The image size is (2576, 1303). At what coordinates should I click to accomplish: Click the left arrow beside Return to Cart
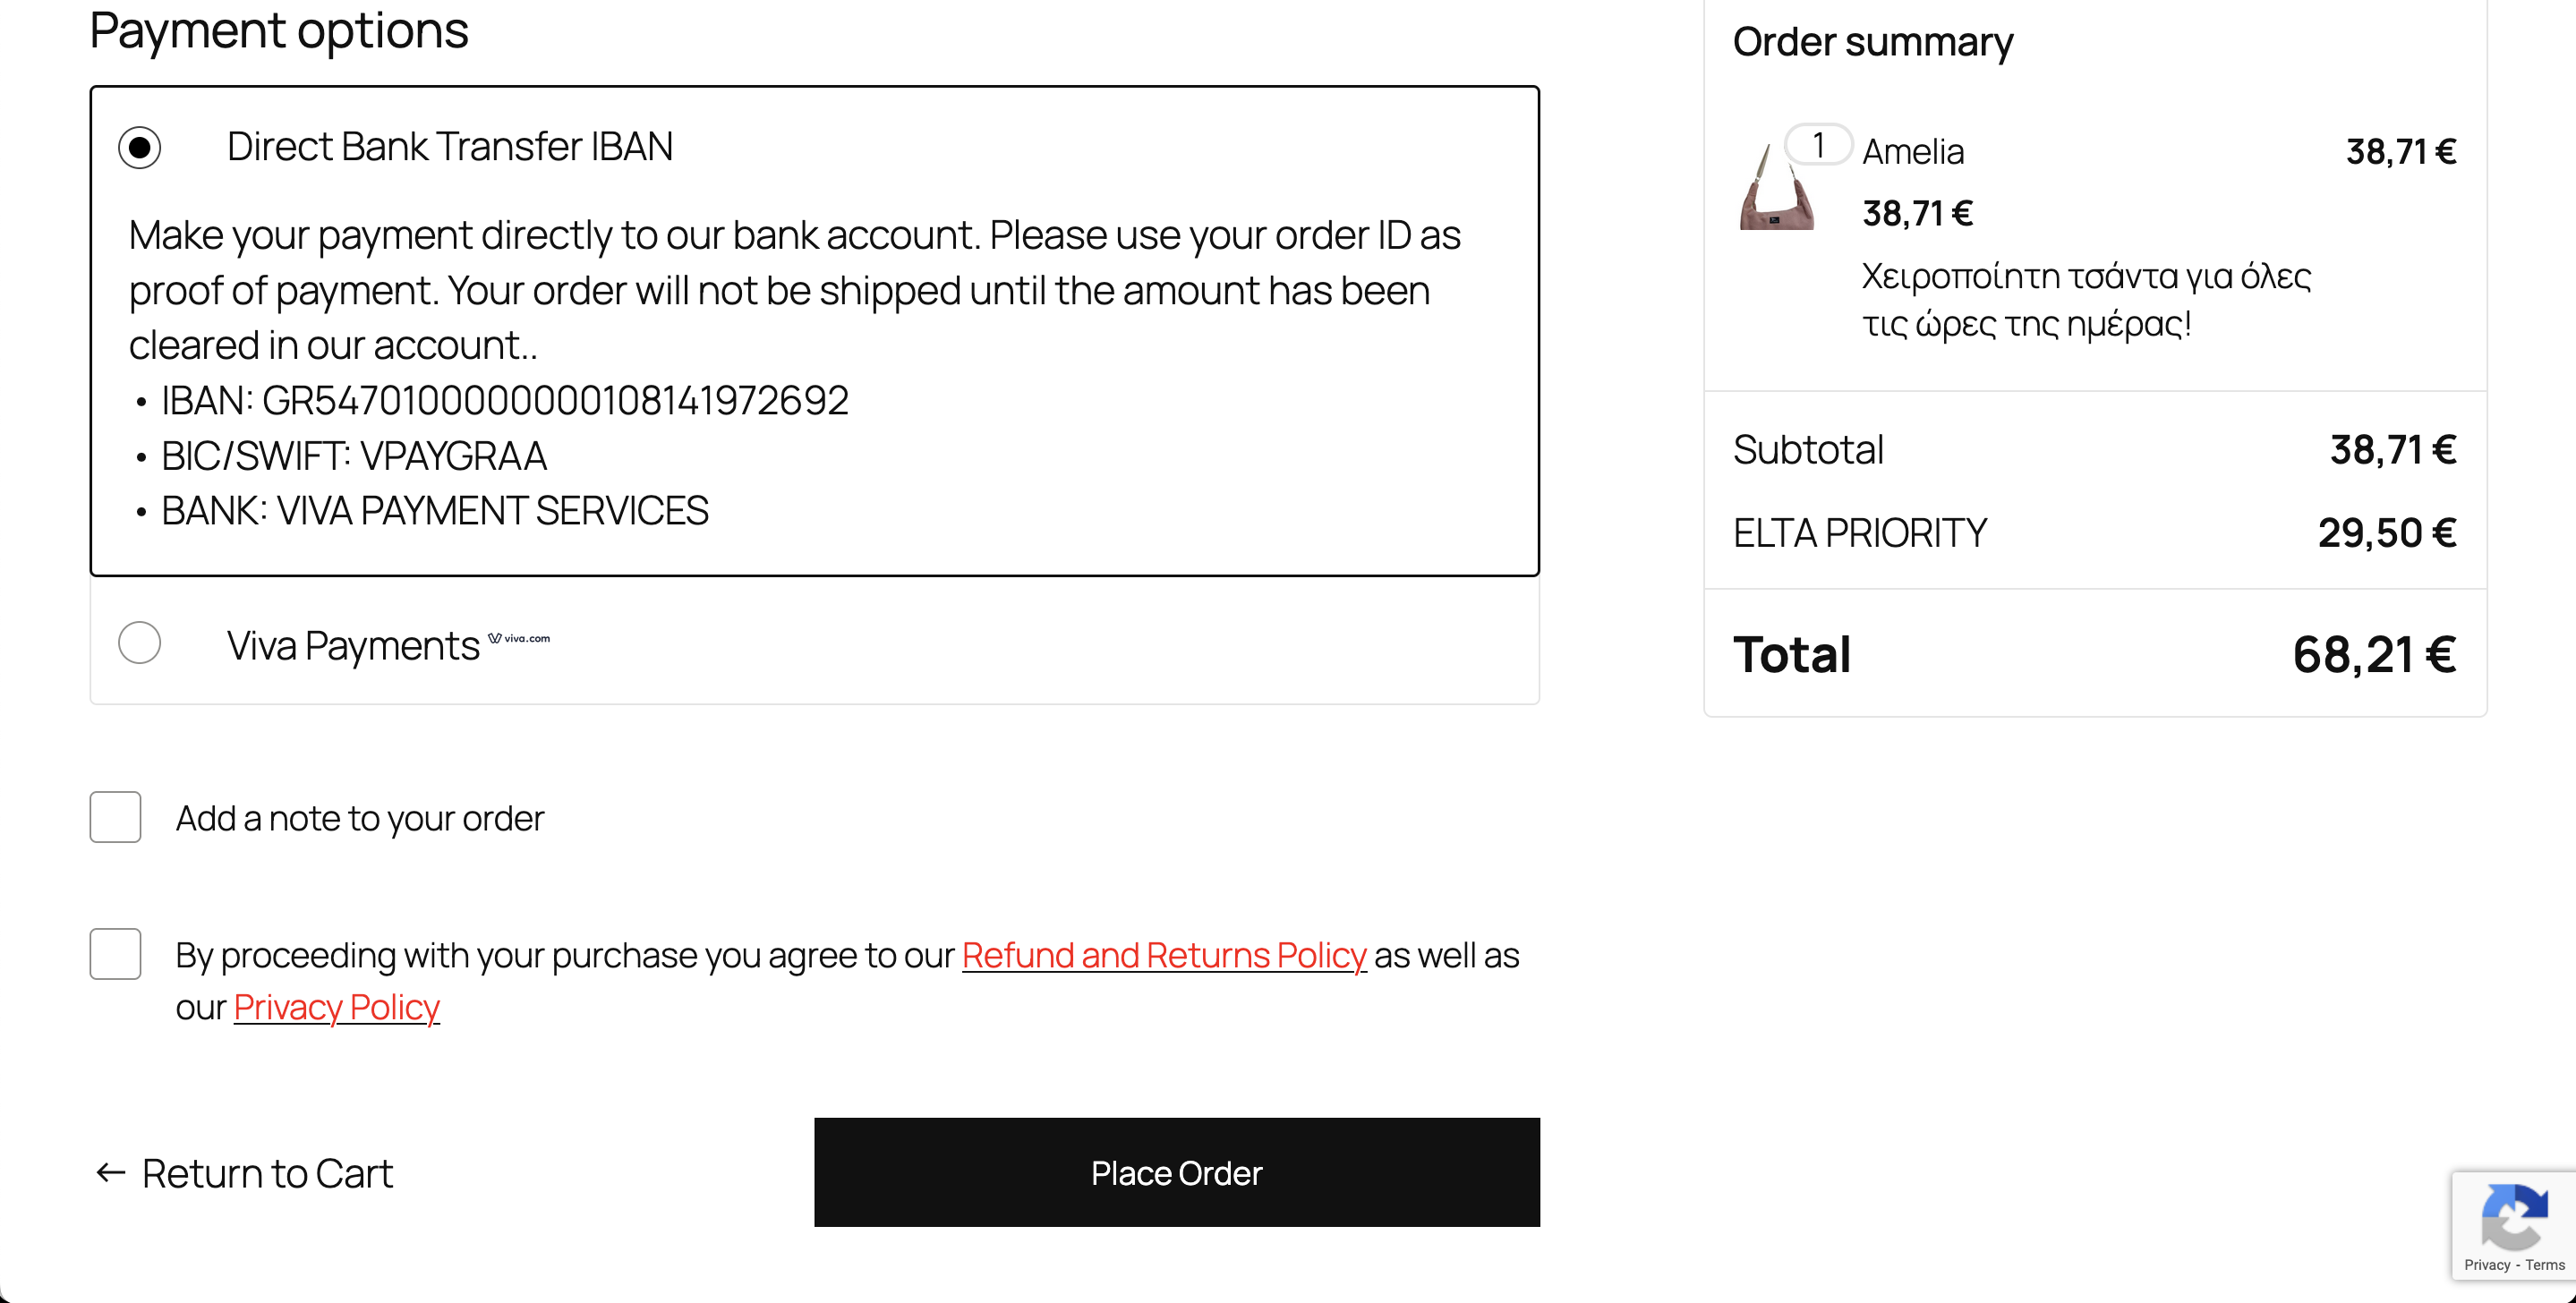[110, 1173]
